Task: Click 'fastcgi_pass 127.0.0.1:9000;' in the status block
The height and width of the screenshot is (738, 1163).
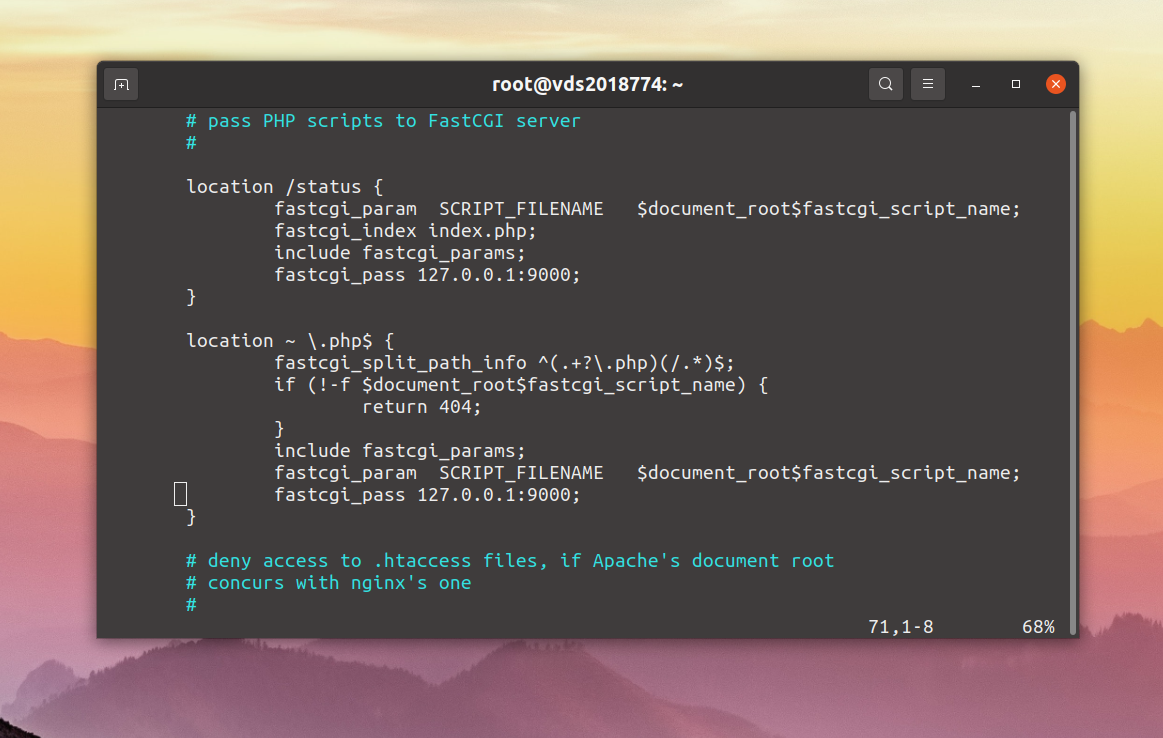Action: point(427,275)
